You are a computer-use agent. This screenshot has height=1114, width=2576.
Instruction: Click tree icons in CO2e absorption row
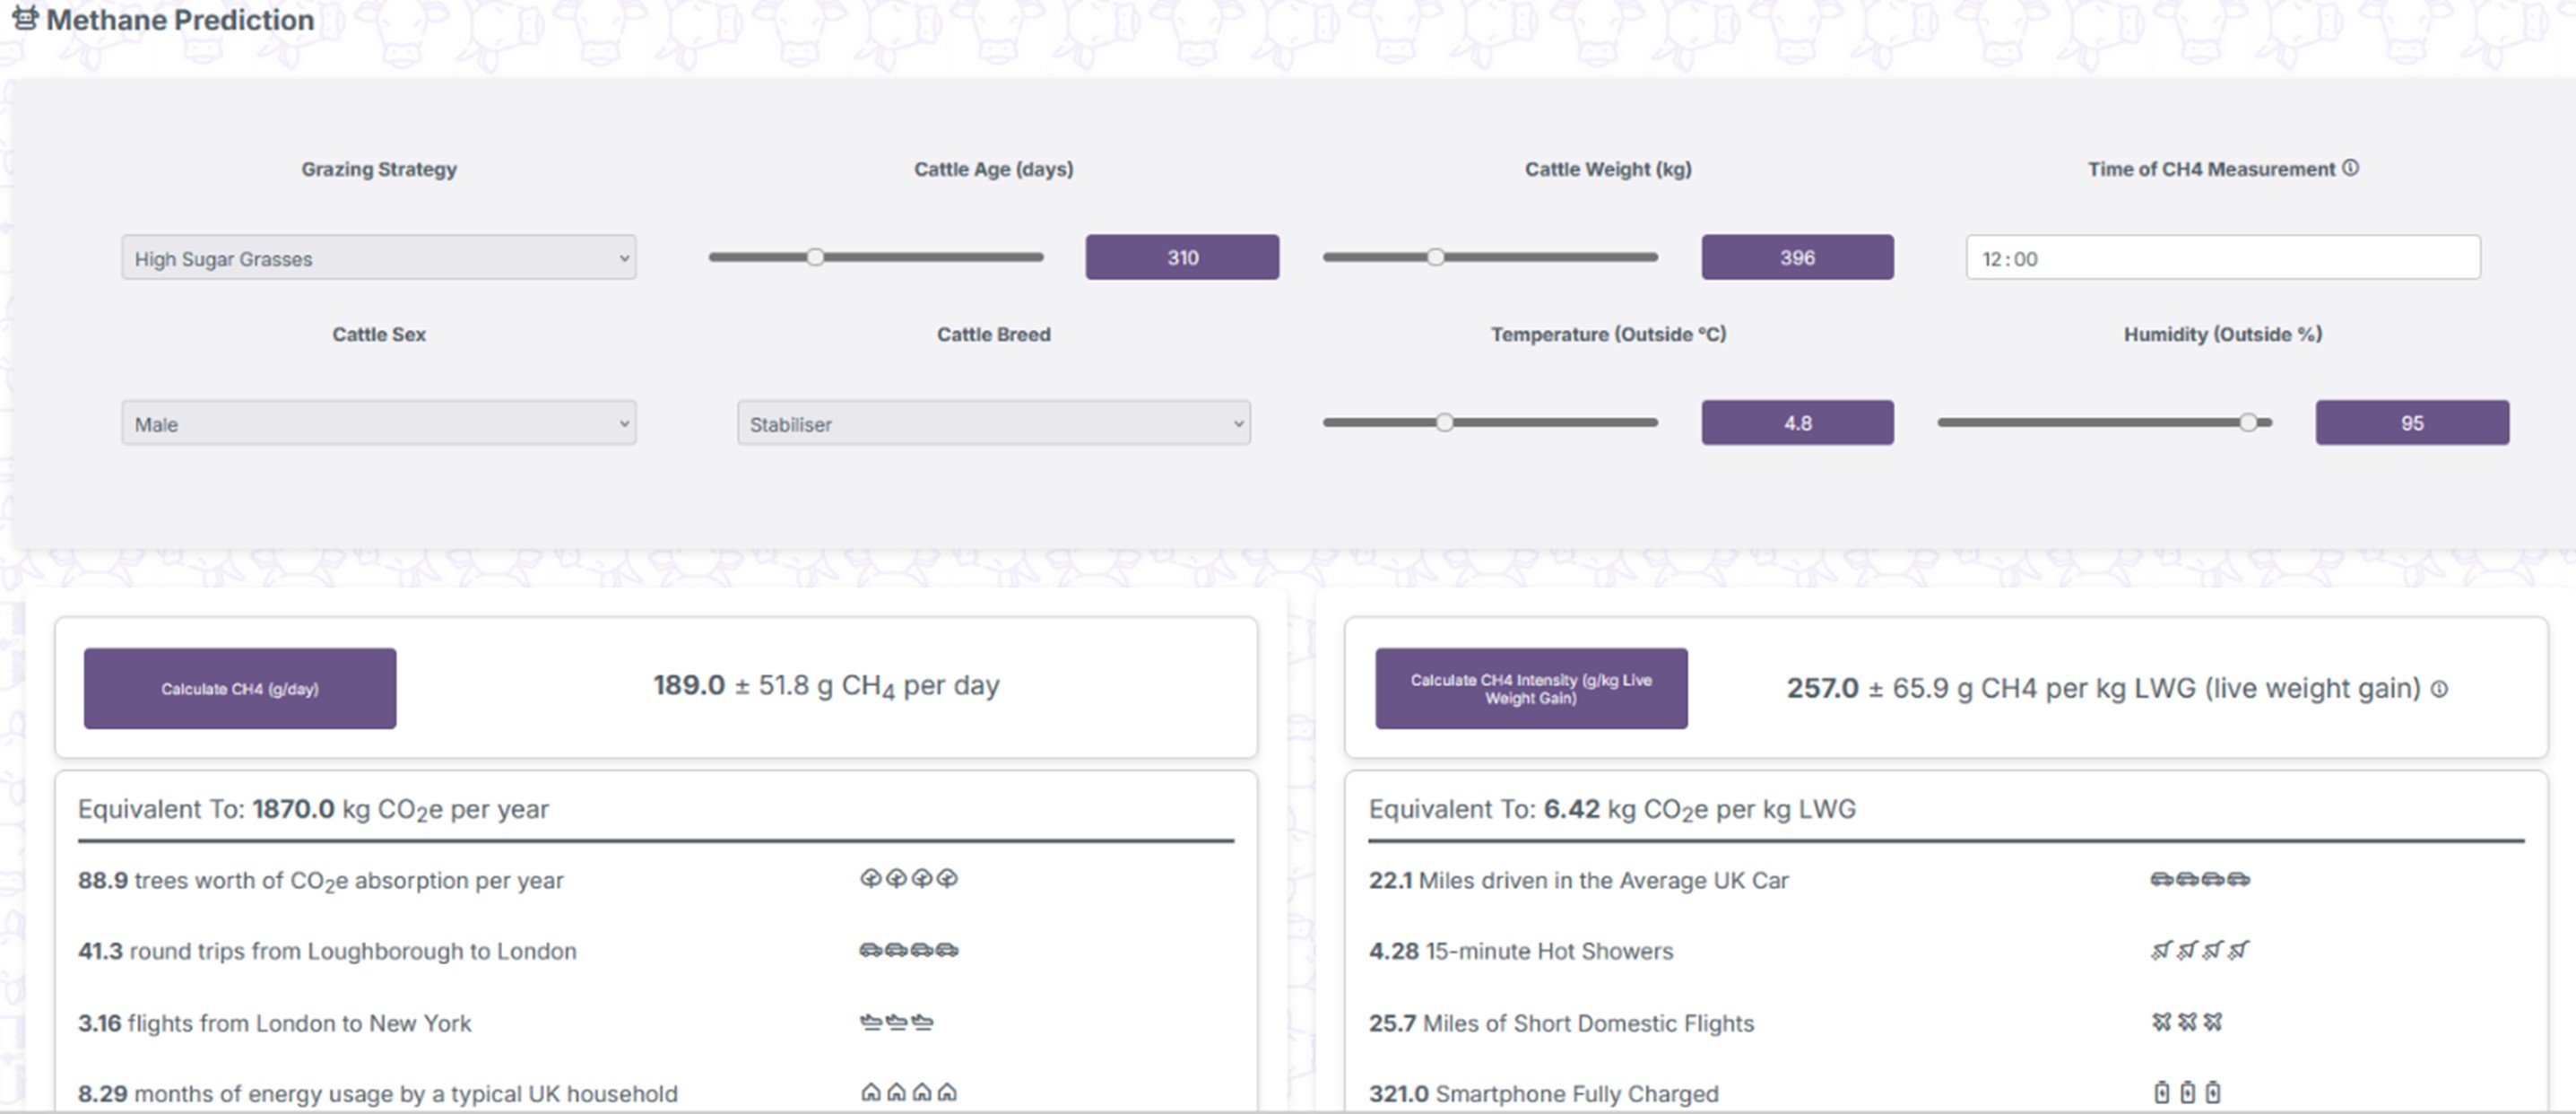[x=908, y=878]
